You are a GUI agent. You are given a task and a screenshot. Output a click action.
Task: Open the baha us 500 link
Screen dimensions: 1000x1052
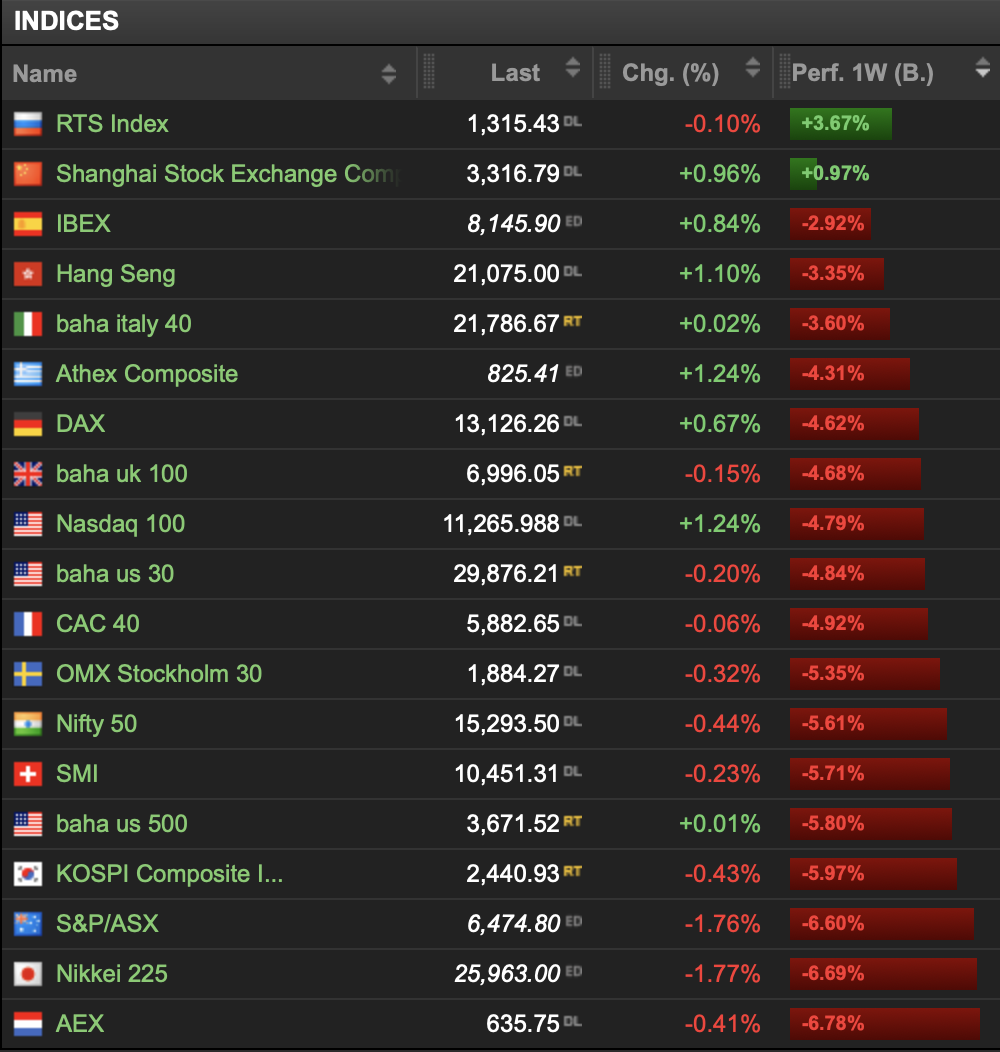click(121, 824)
